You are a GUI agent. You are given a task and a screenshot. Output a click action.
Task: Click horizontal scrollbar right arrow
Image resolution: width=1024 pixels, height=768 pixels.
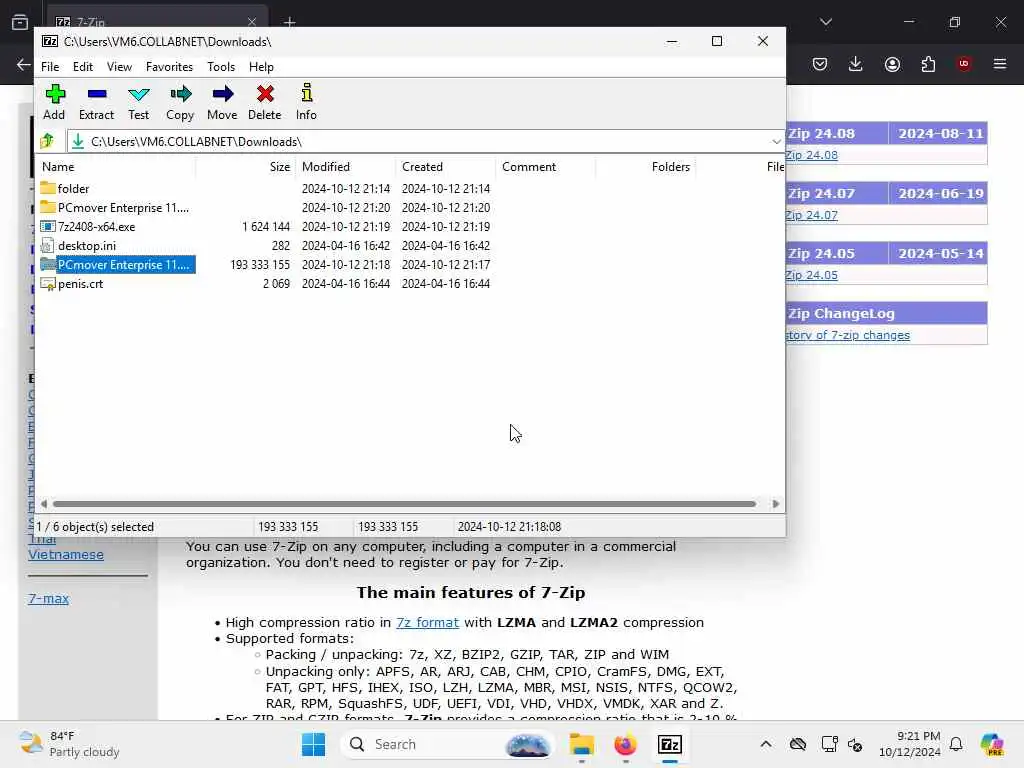coord(775,504)
